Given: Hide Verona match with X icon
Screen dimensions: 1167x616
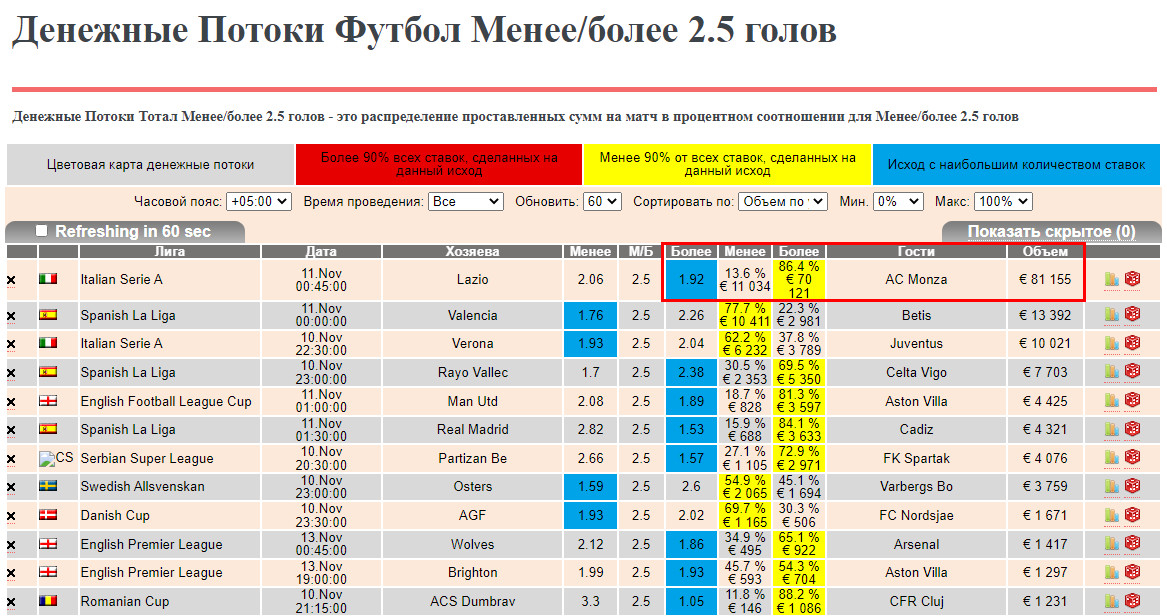Looking at the screenshot, I should (11, 344).
